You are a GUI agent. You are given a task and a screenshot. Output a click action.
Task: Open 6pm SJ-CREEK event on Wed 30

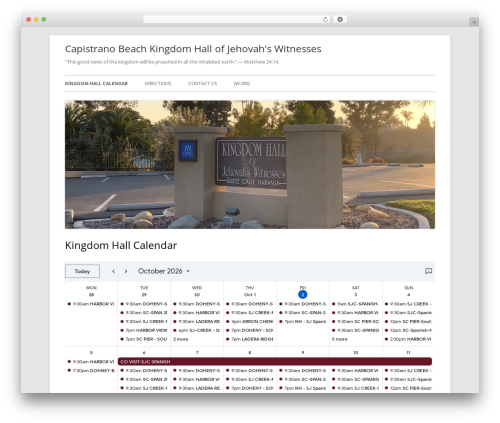pyautogui.click(x=197, y=330)
